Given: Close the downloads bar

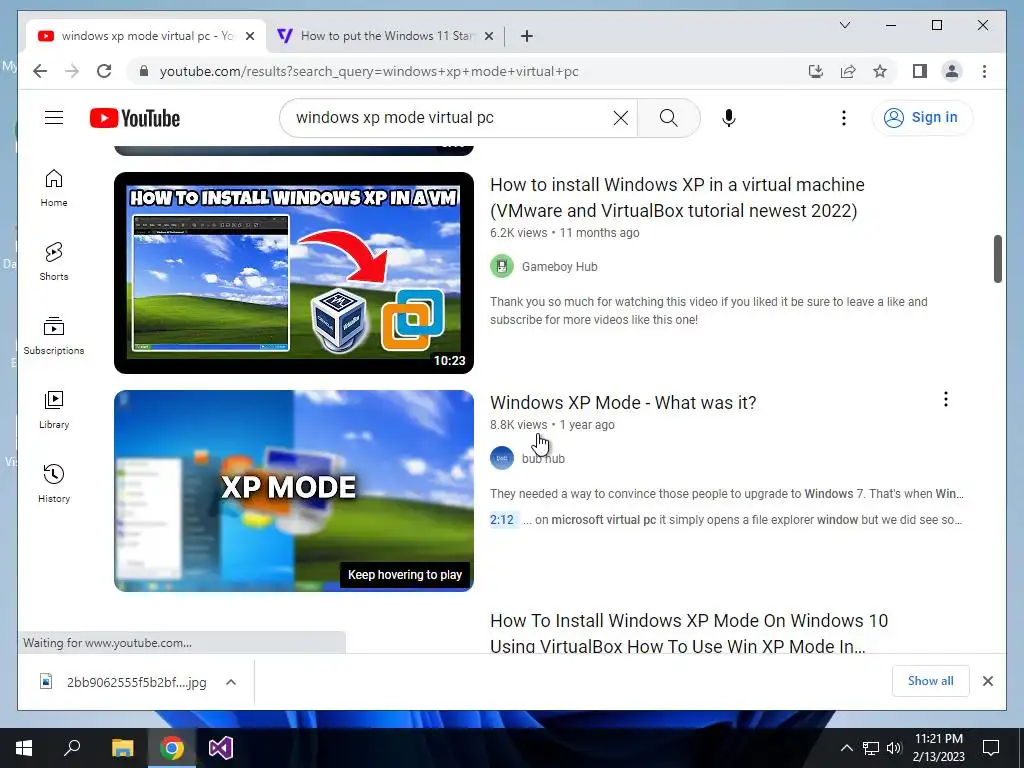Looking at the screenshot, I should pyautogui.click(x=988, y=681).
